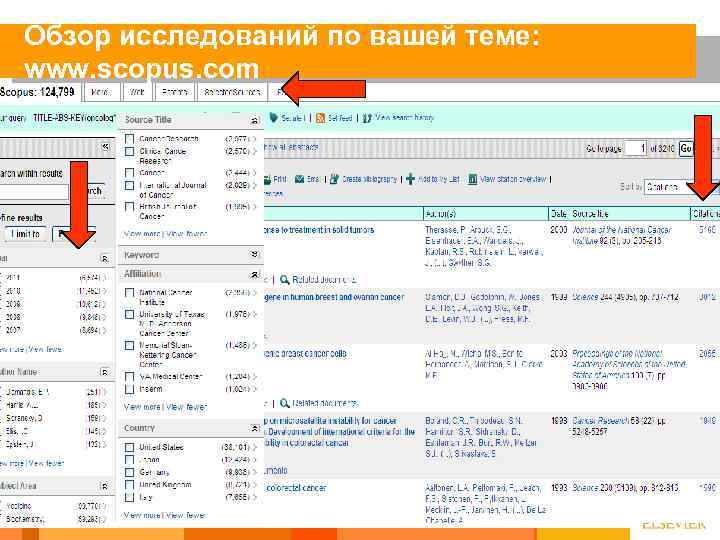Check the United States country checkbox

click(129, 447)
